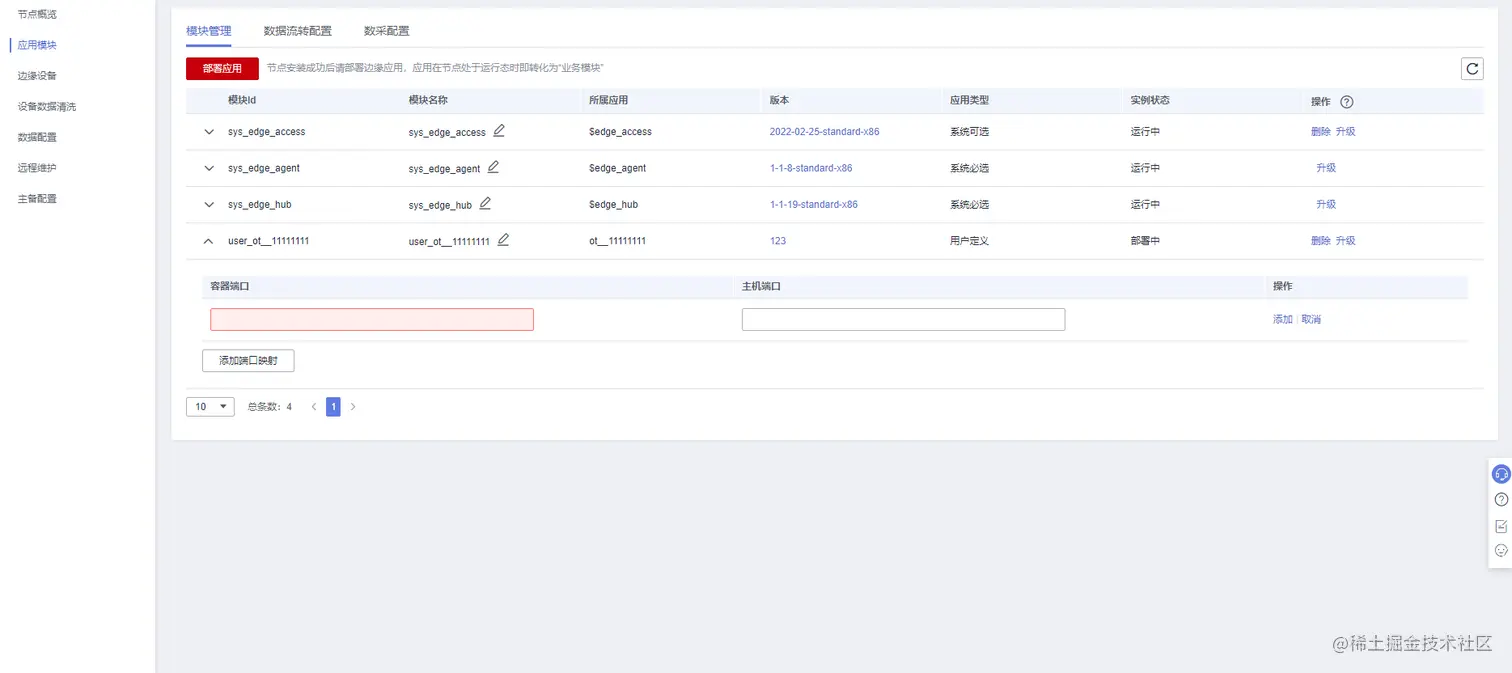Click 升级 for sys_edge_access
The width and height of the screenshot is (1512, 673).
pos(1346,131)
